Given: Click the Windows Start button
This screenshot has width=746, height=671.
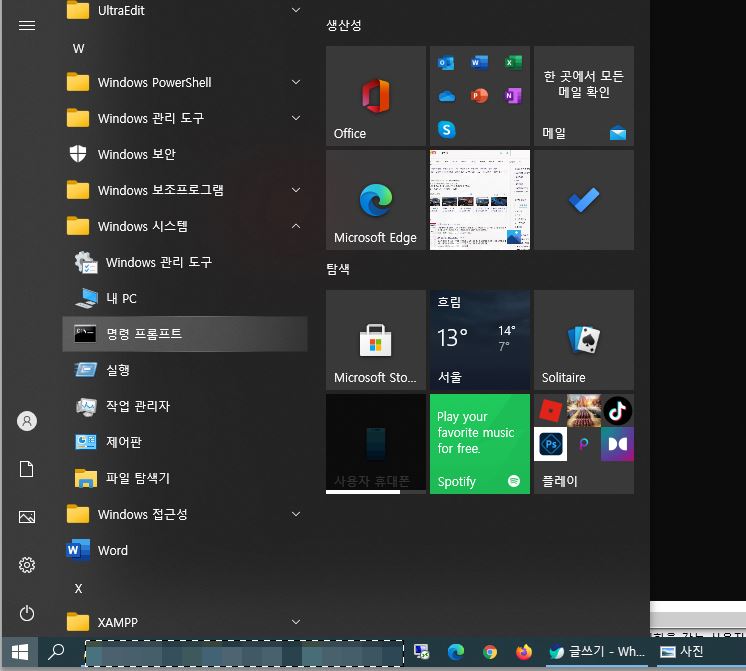Looking at the screenshot, I should click(20, 652).
